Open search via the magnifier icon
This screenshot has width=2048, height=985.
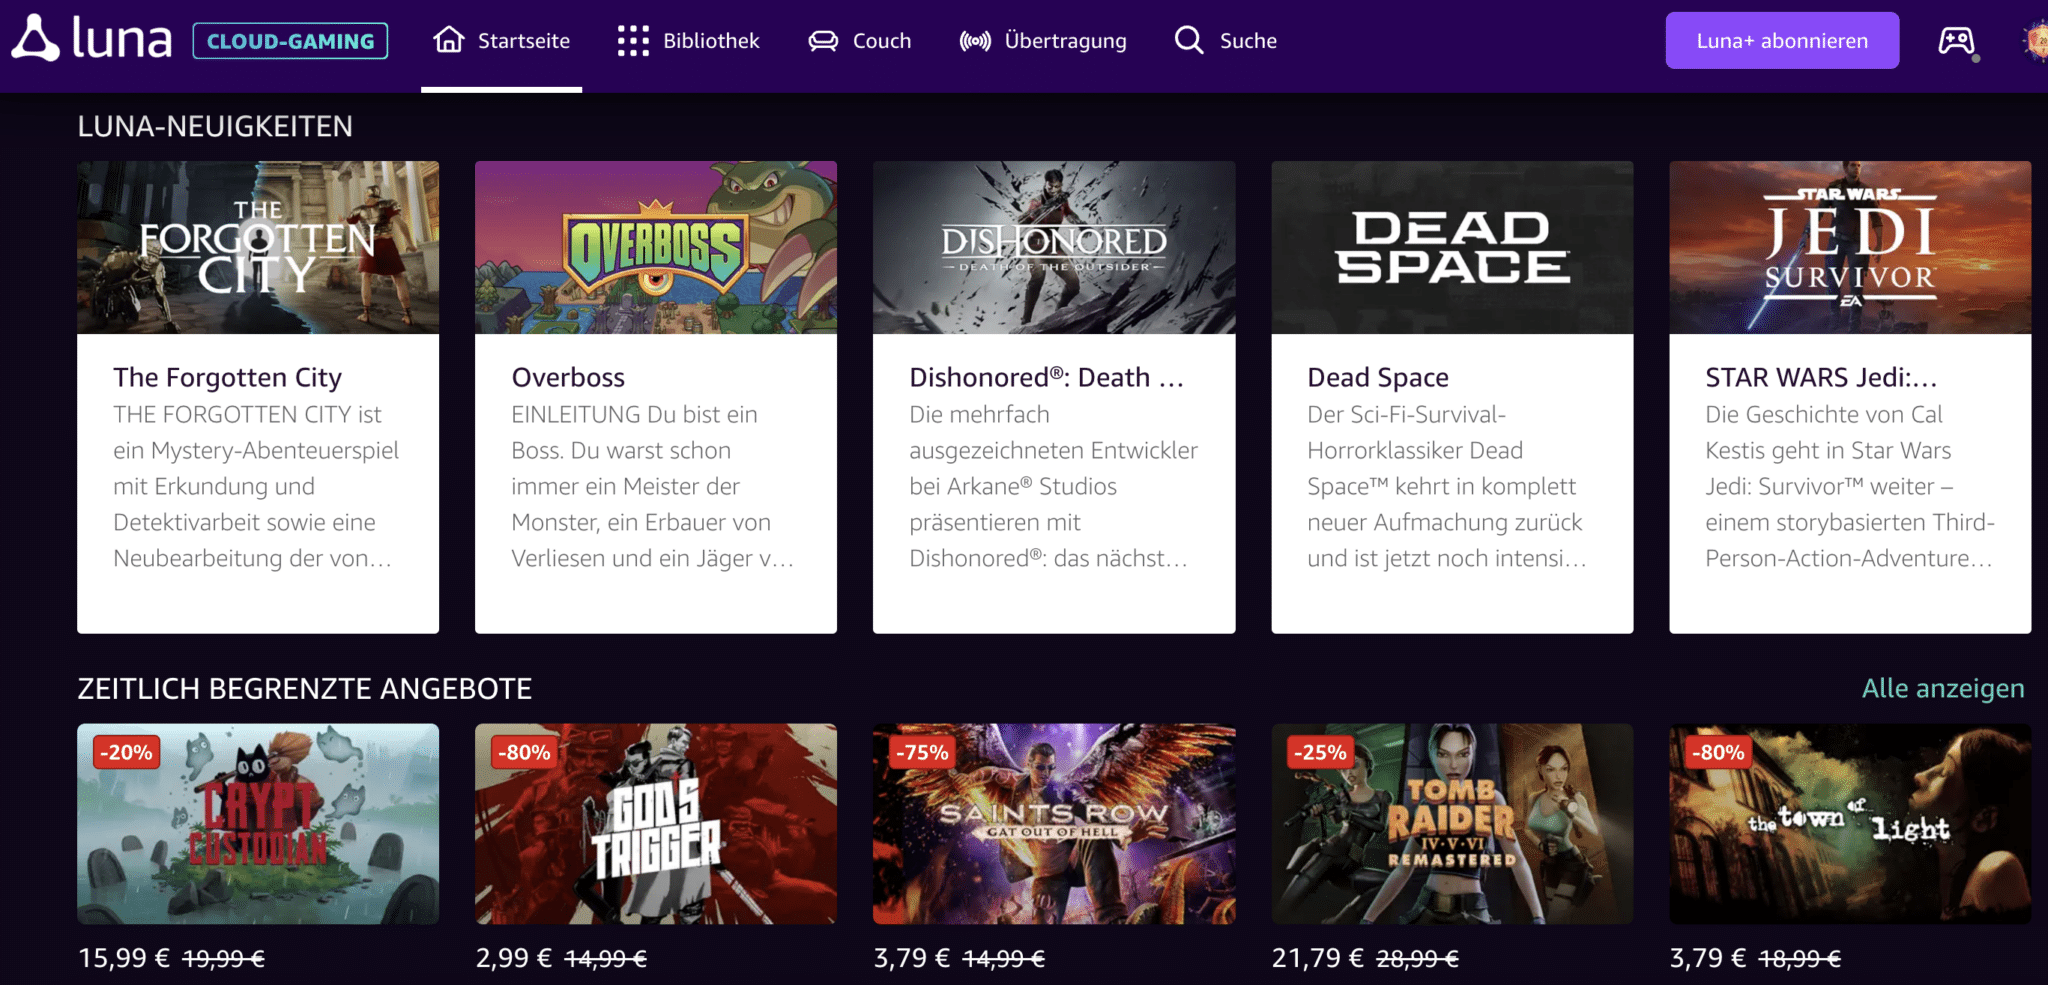[x=1189, y=40]
